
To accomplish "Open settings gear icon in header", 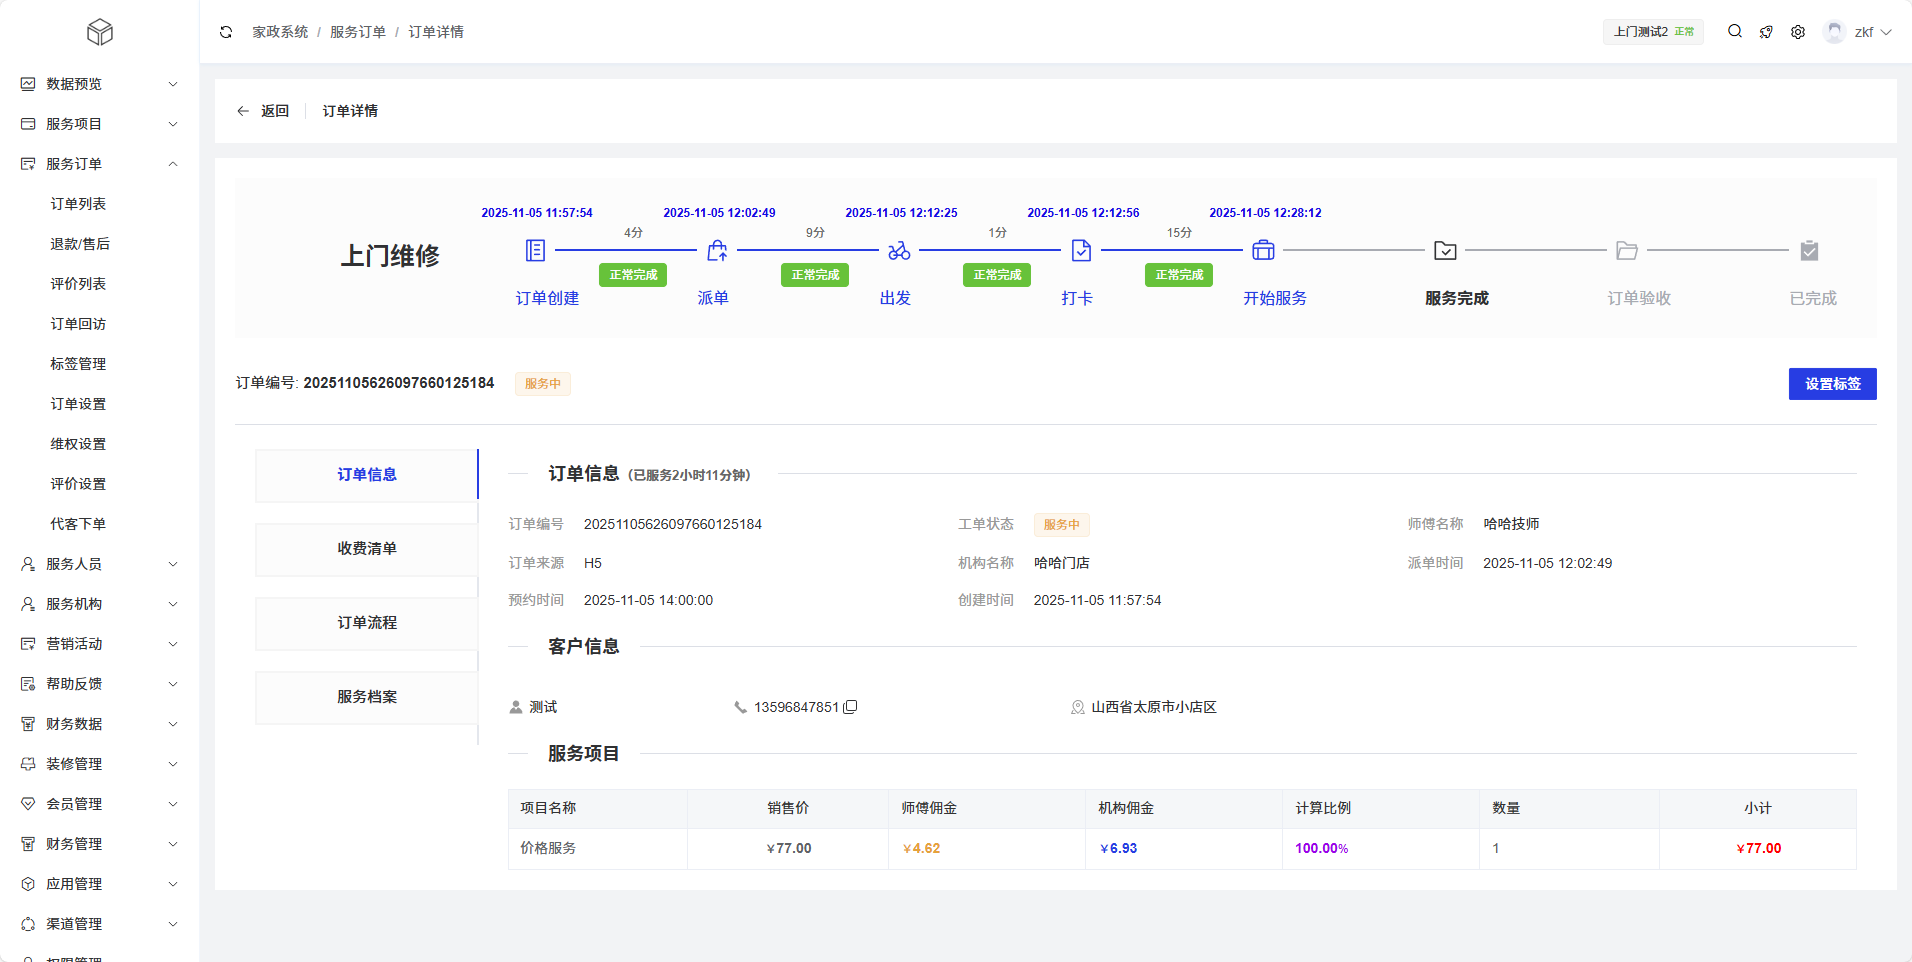I will coord(1798,32).
